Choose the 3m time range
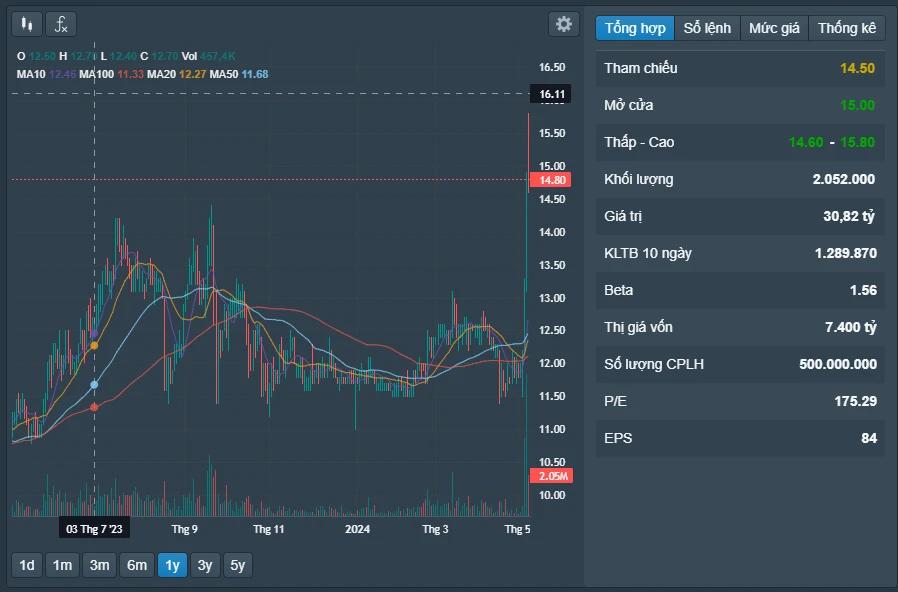 99,565
